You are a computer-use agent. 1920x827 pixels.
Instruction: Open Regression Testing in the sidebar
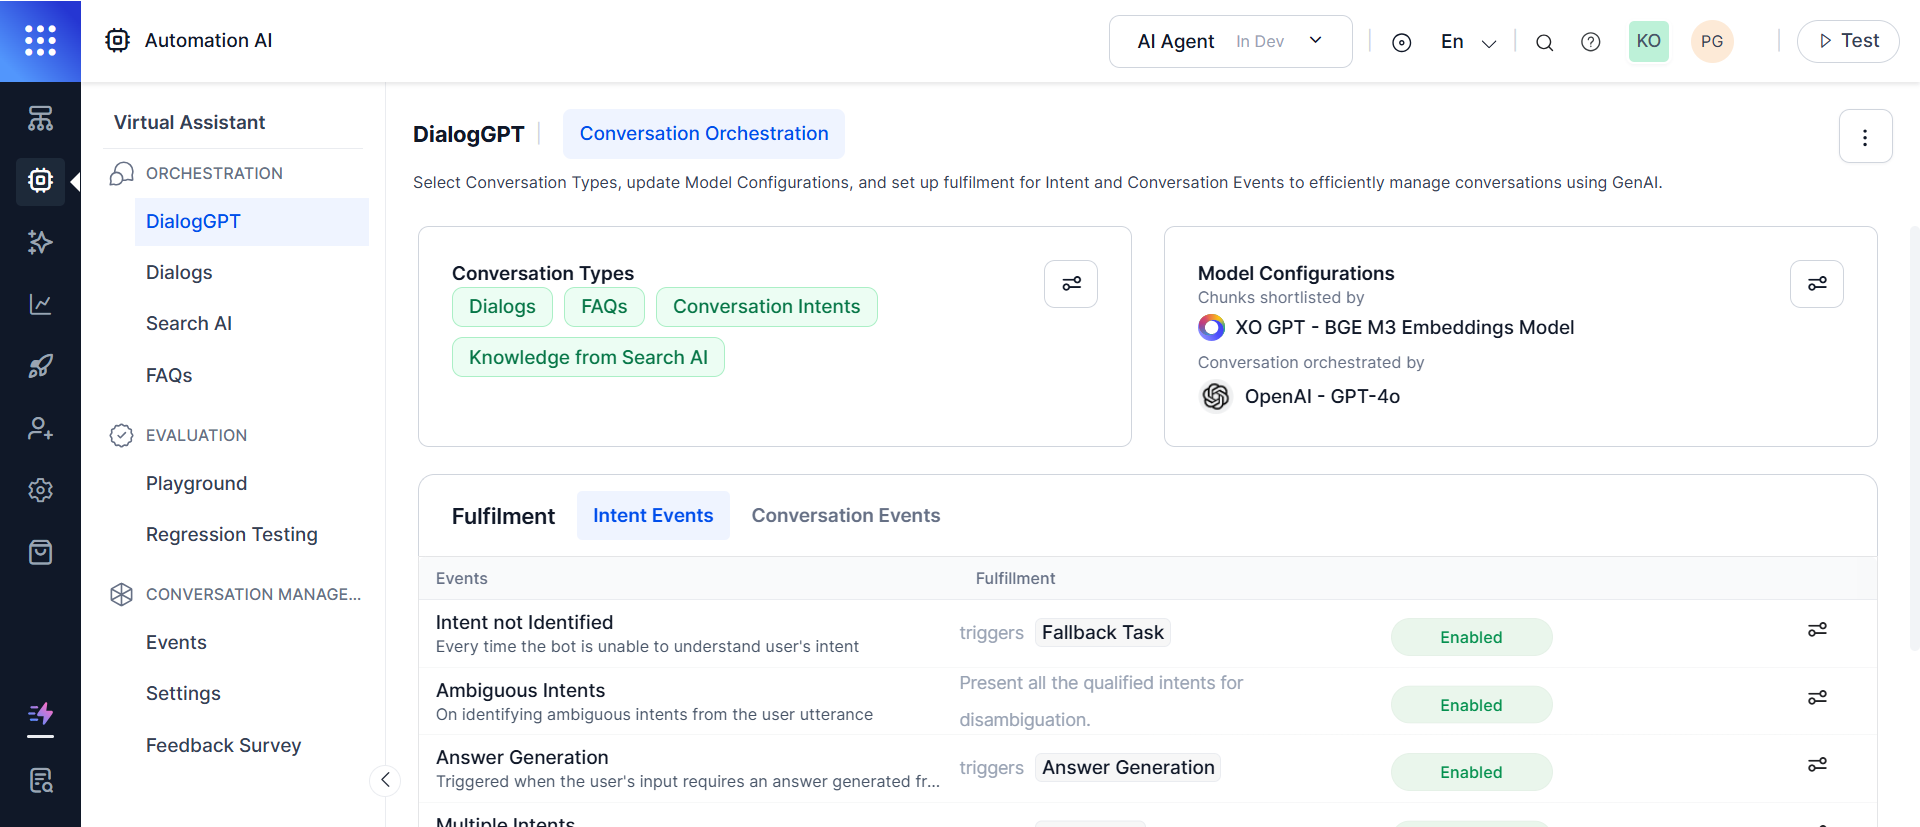pyautogui.click(x=231, y=534)
